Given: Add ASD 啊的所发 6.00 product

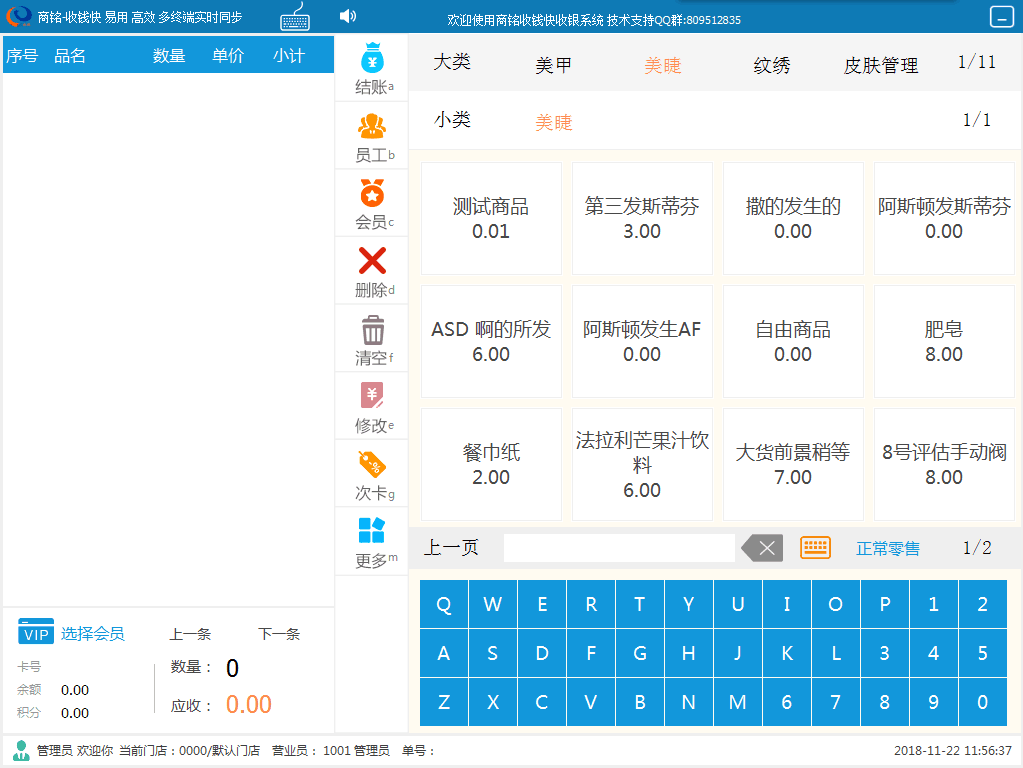Looking at the screenshot, I should point(491,341).
